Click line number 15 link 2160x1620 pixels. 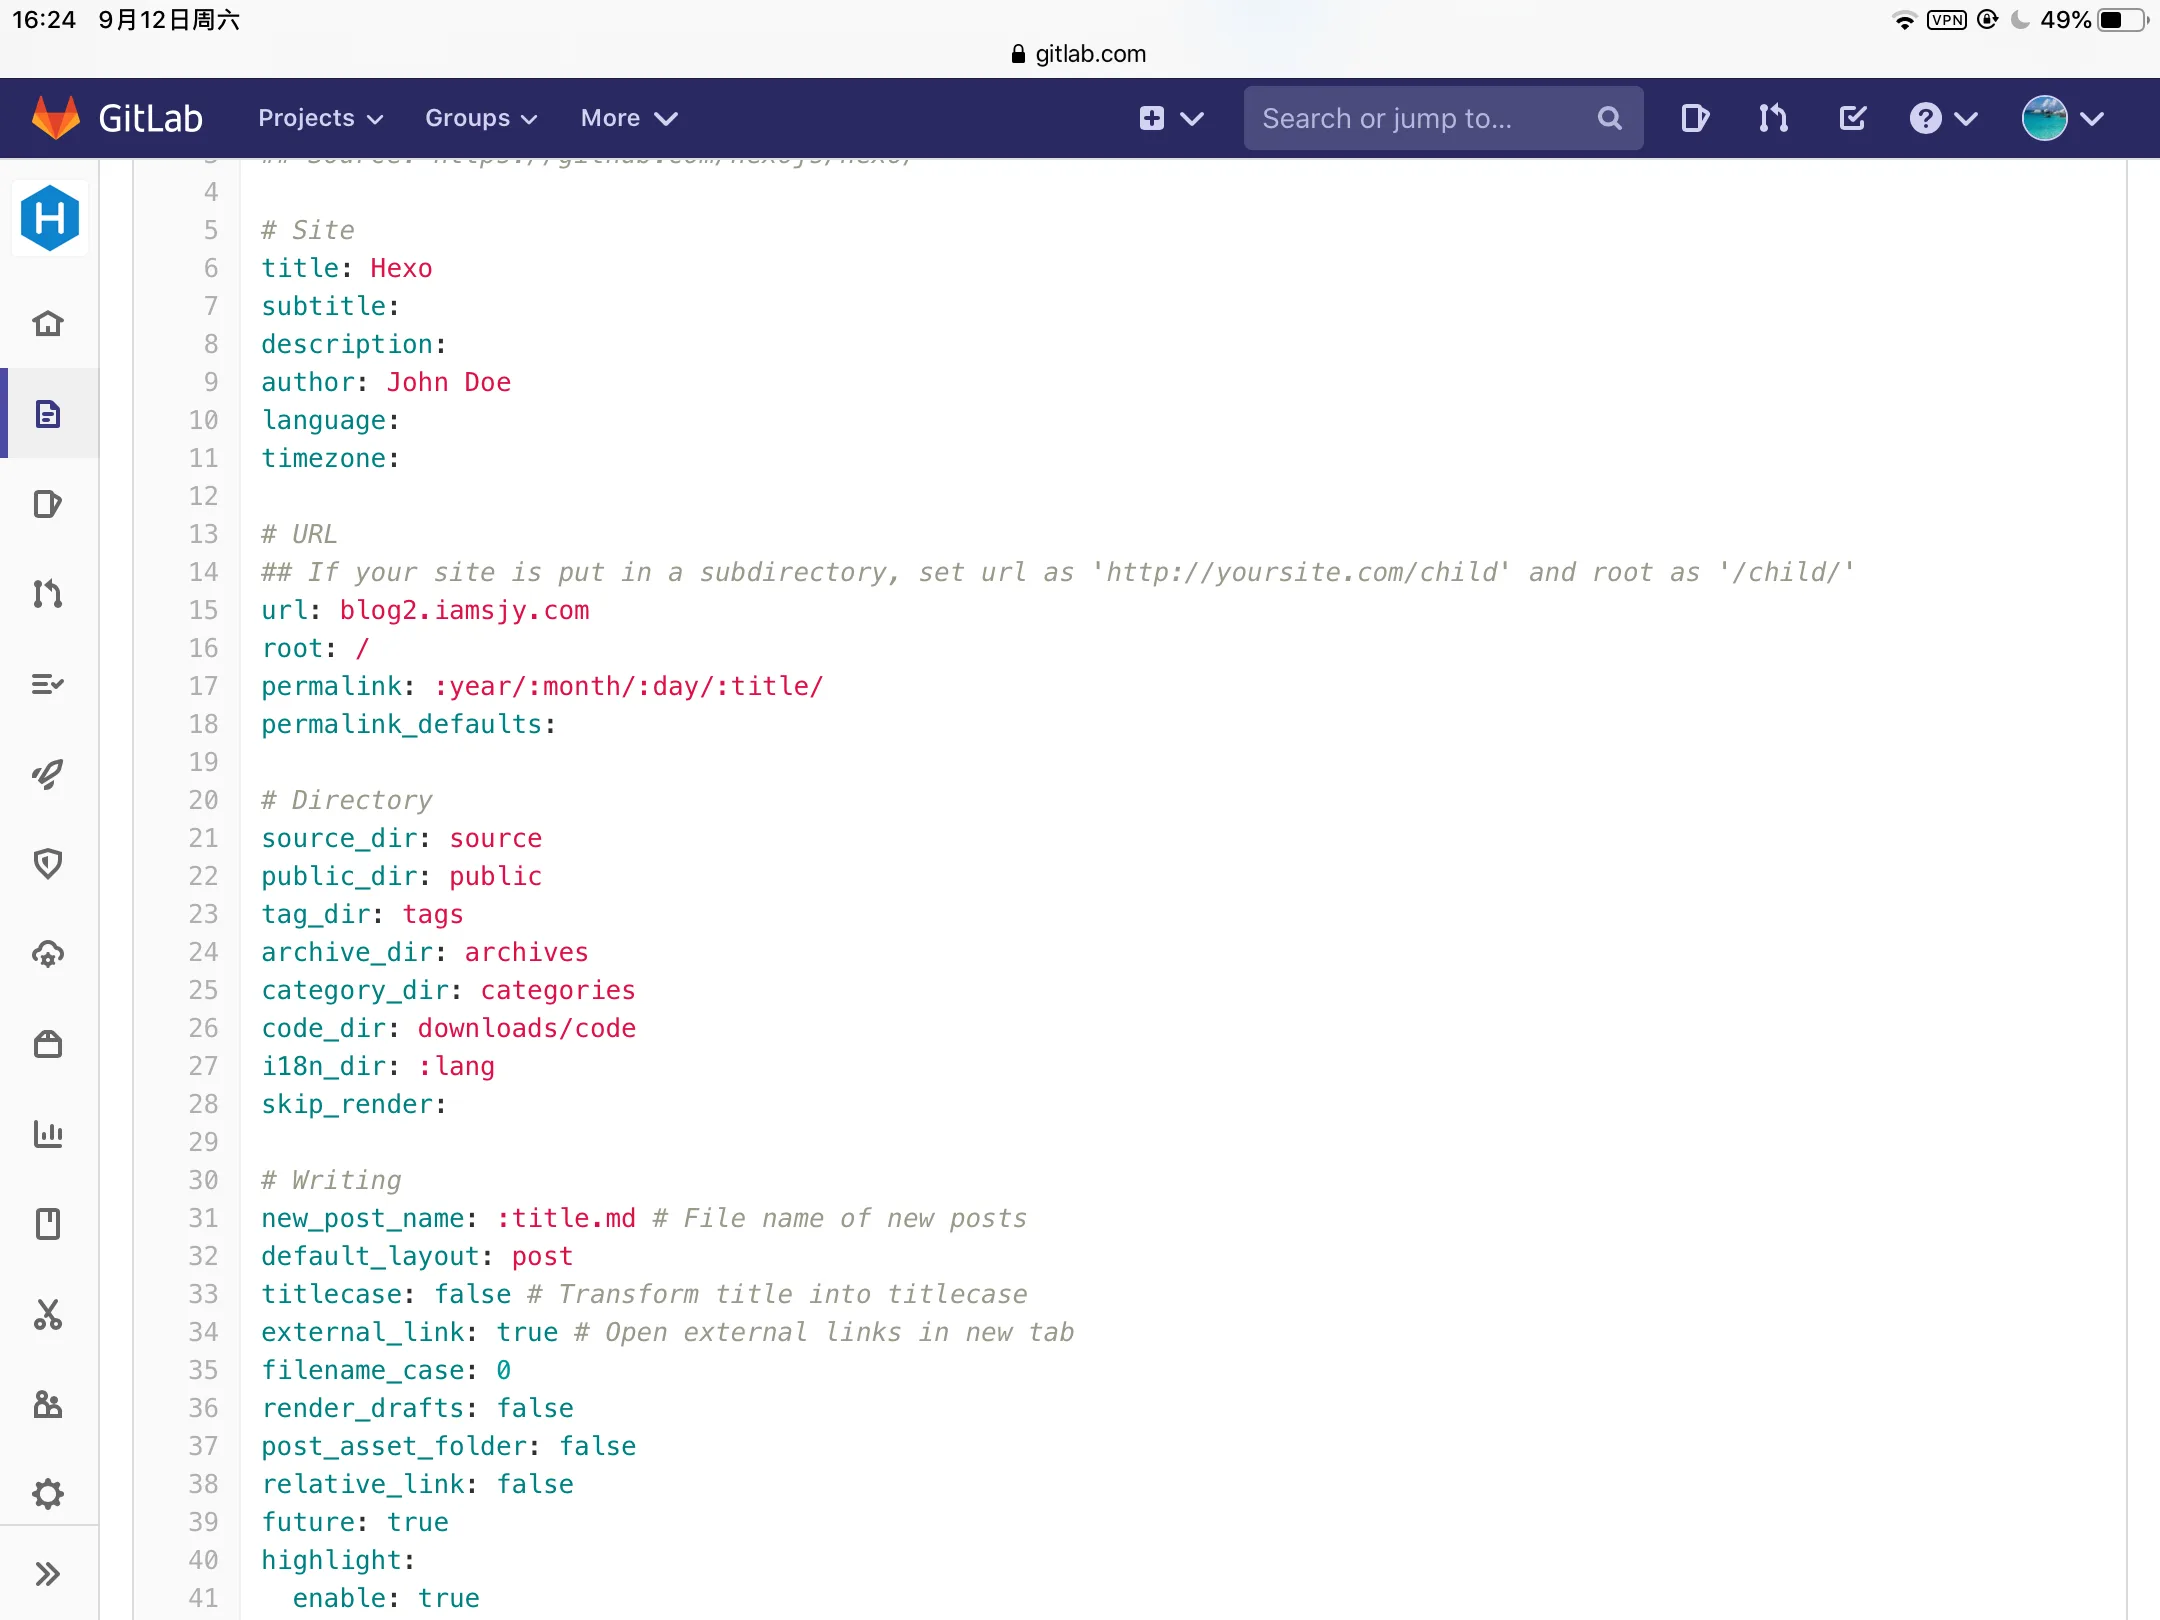coord(203,610)
